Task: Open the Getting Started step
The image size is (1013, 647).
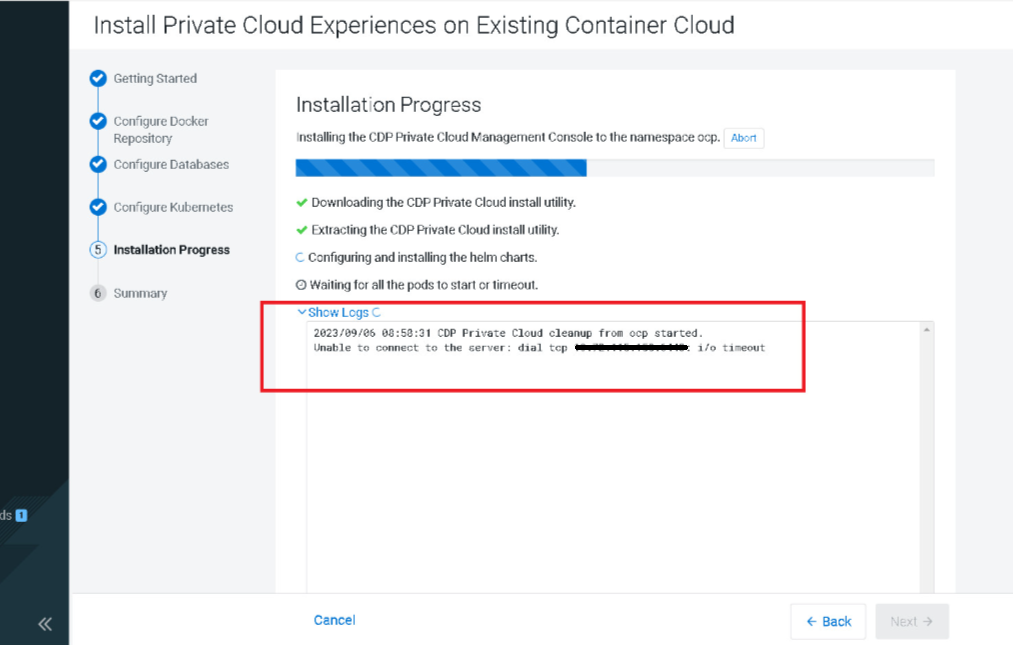Action: click(155, 79)
